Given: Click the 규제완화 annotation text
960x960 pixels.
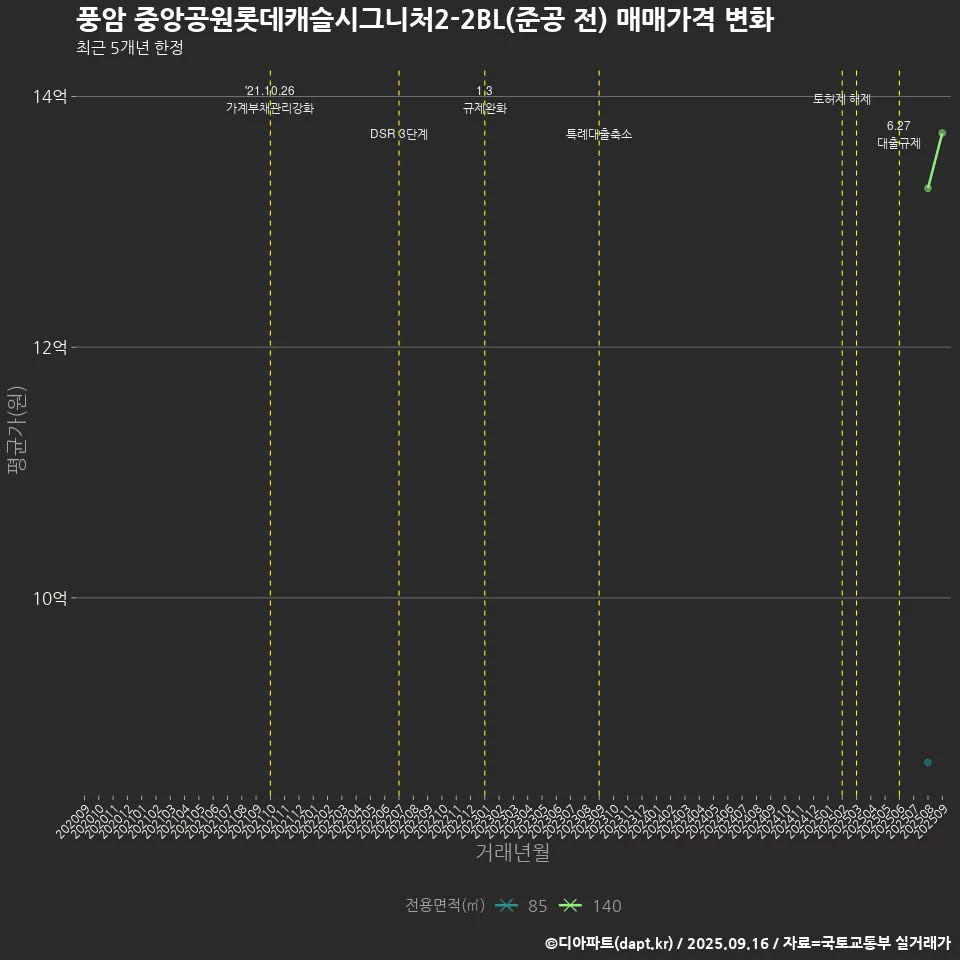Looking at the screenshot, I should pyautogui.click(x=484, y=108).
